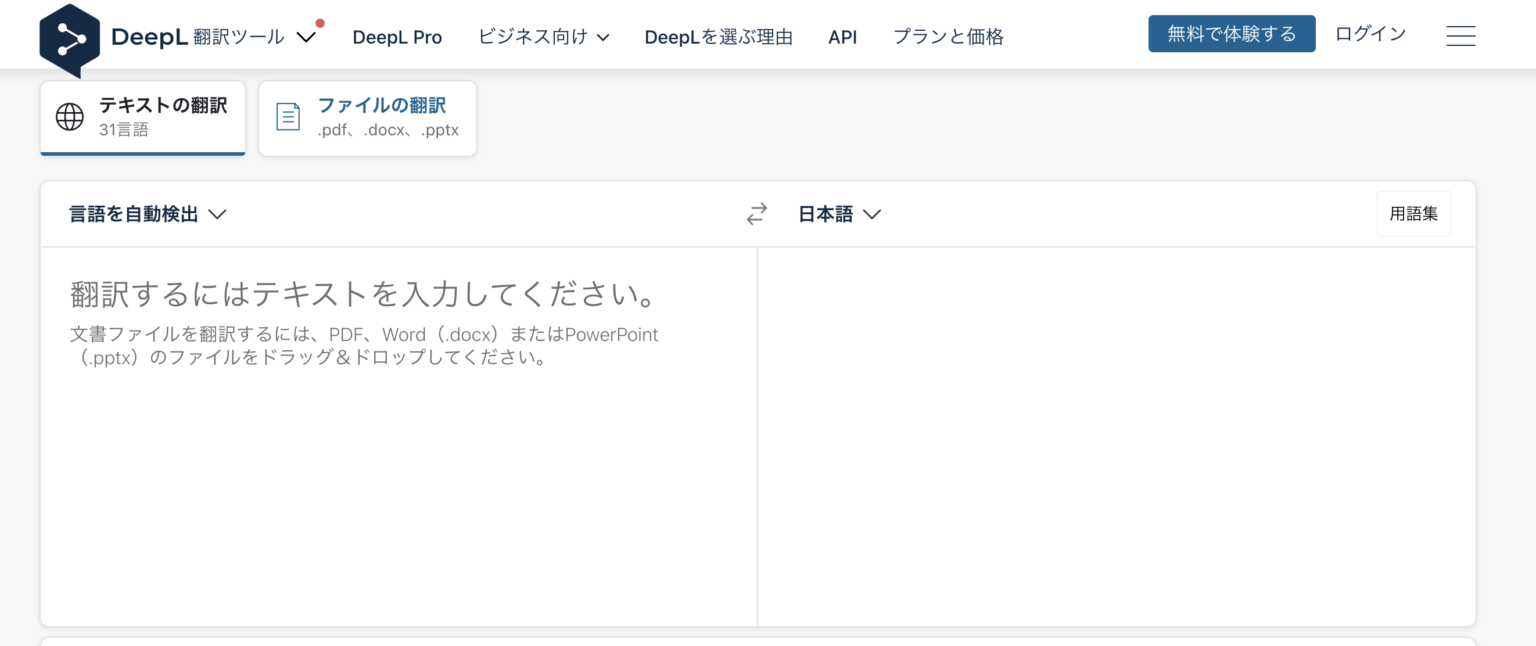Open the 用語集 glossary panel
1536x646 pixels.
tap(1413, 213)
